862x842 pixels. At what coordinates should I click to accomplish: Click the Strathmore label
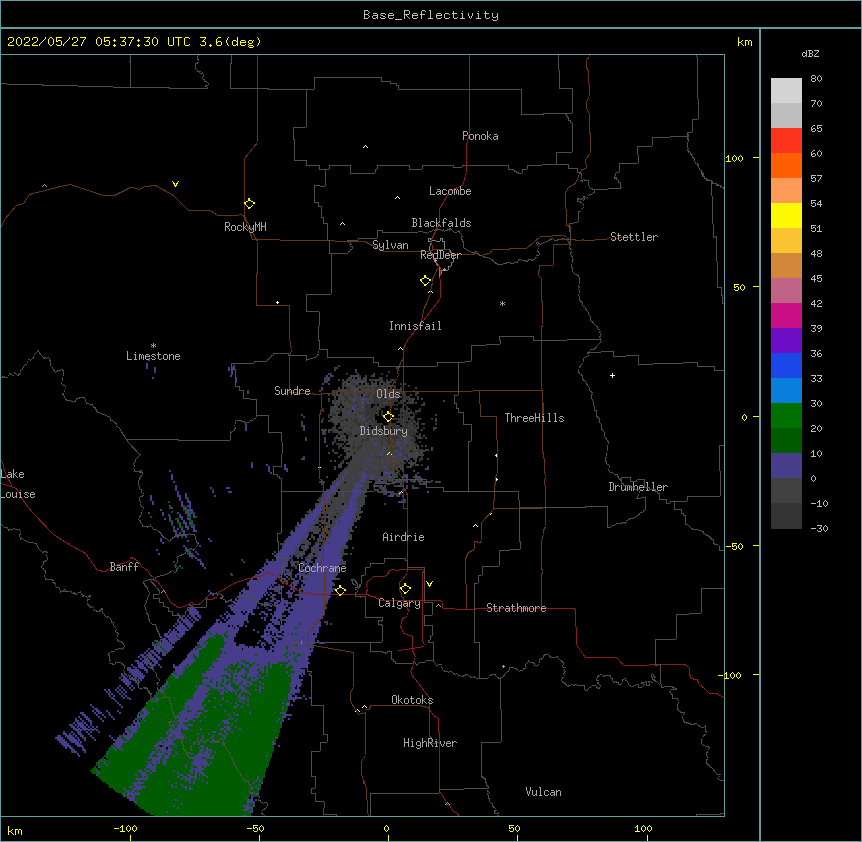516,608
